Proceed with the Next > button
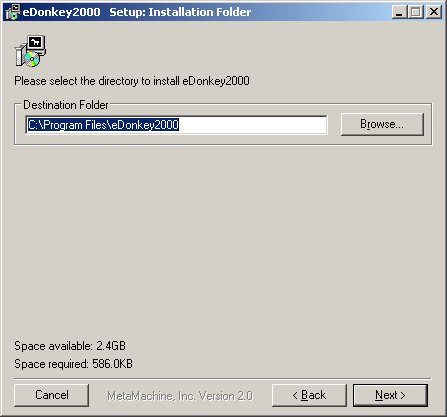This screenshot has width=447, height=417. tap(390, 395)
